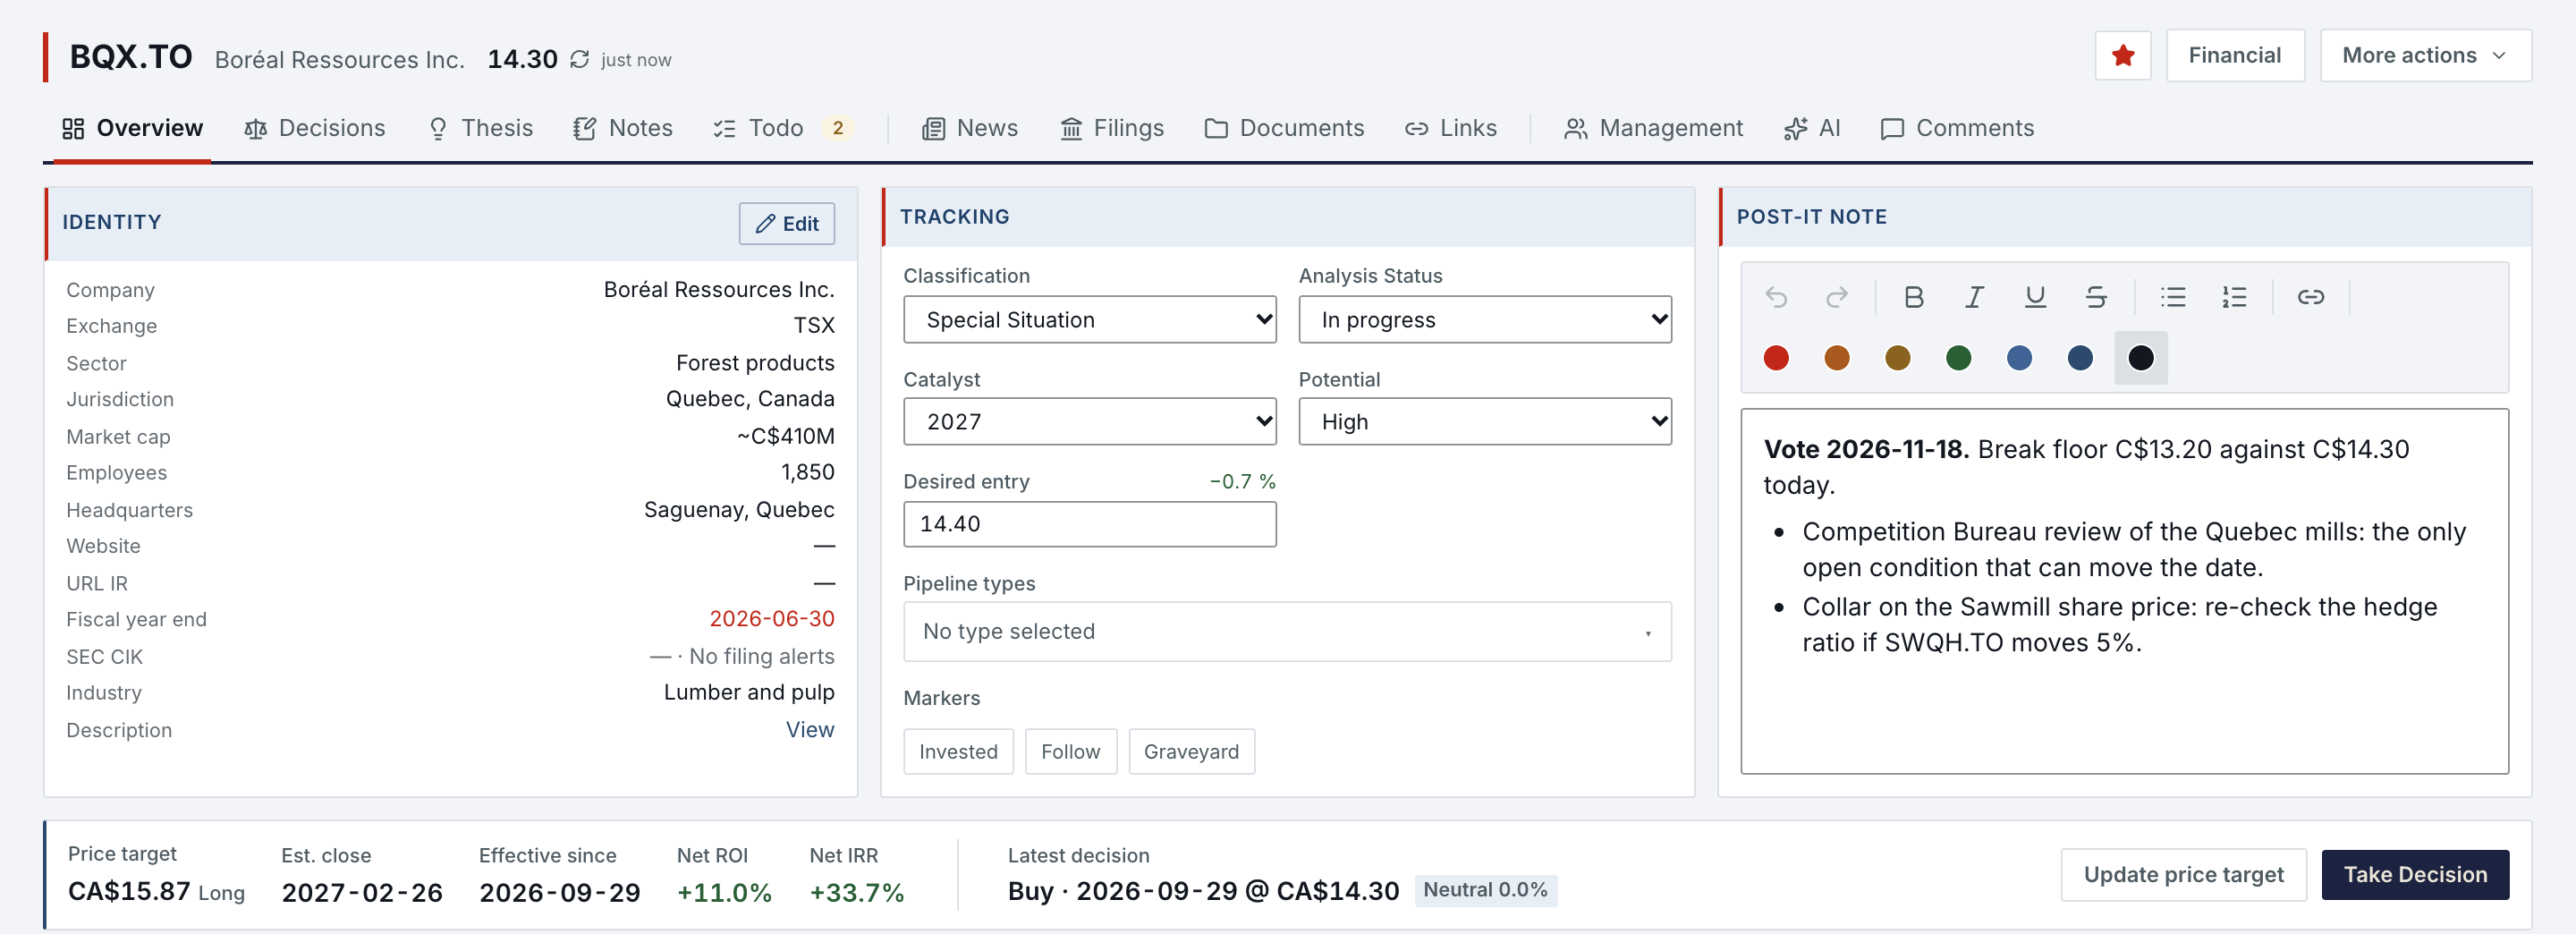Open the Analysis Status dropdown

click(x=1485, y=320)
